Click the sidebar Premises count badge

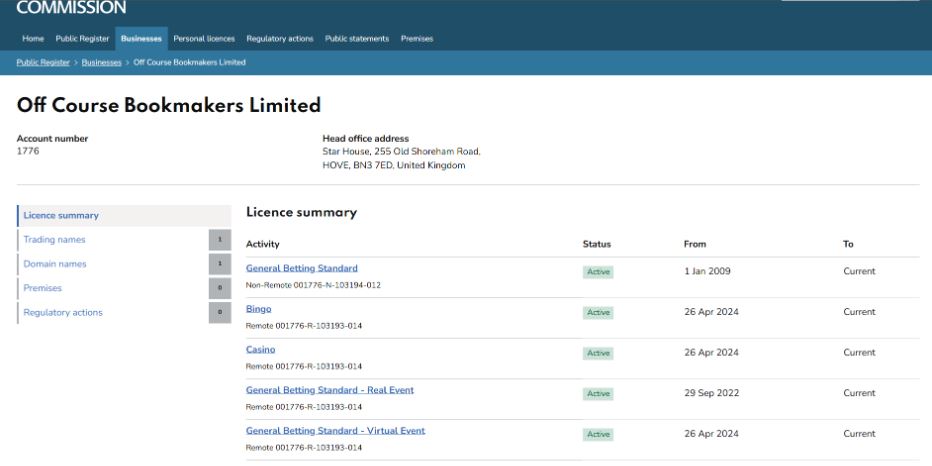coord(220,288)
